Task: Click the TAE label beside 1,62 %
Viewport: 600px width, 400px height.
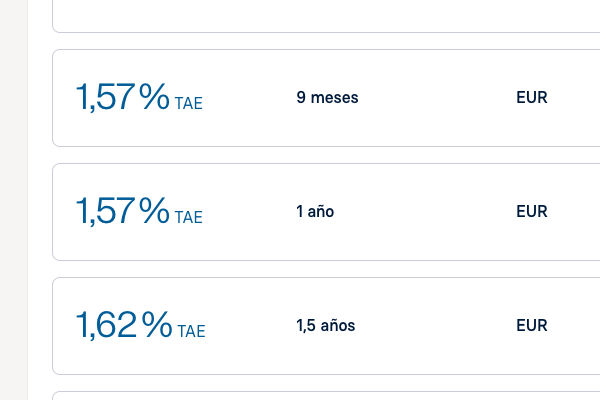Action: [x=191, y=331]
